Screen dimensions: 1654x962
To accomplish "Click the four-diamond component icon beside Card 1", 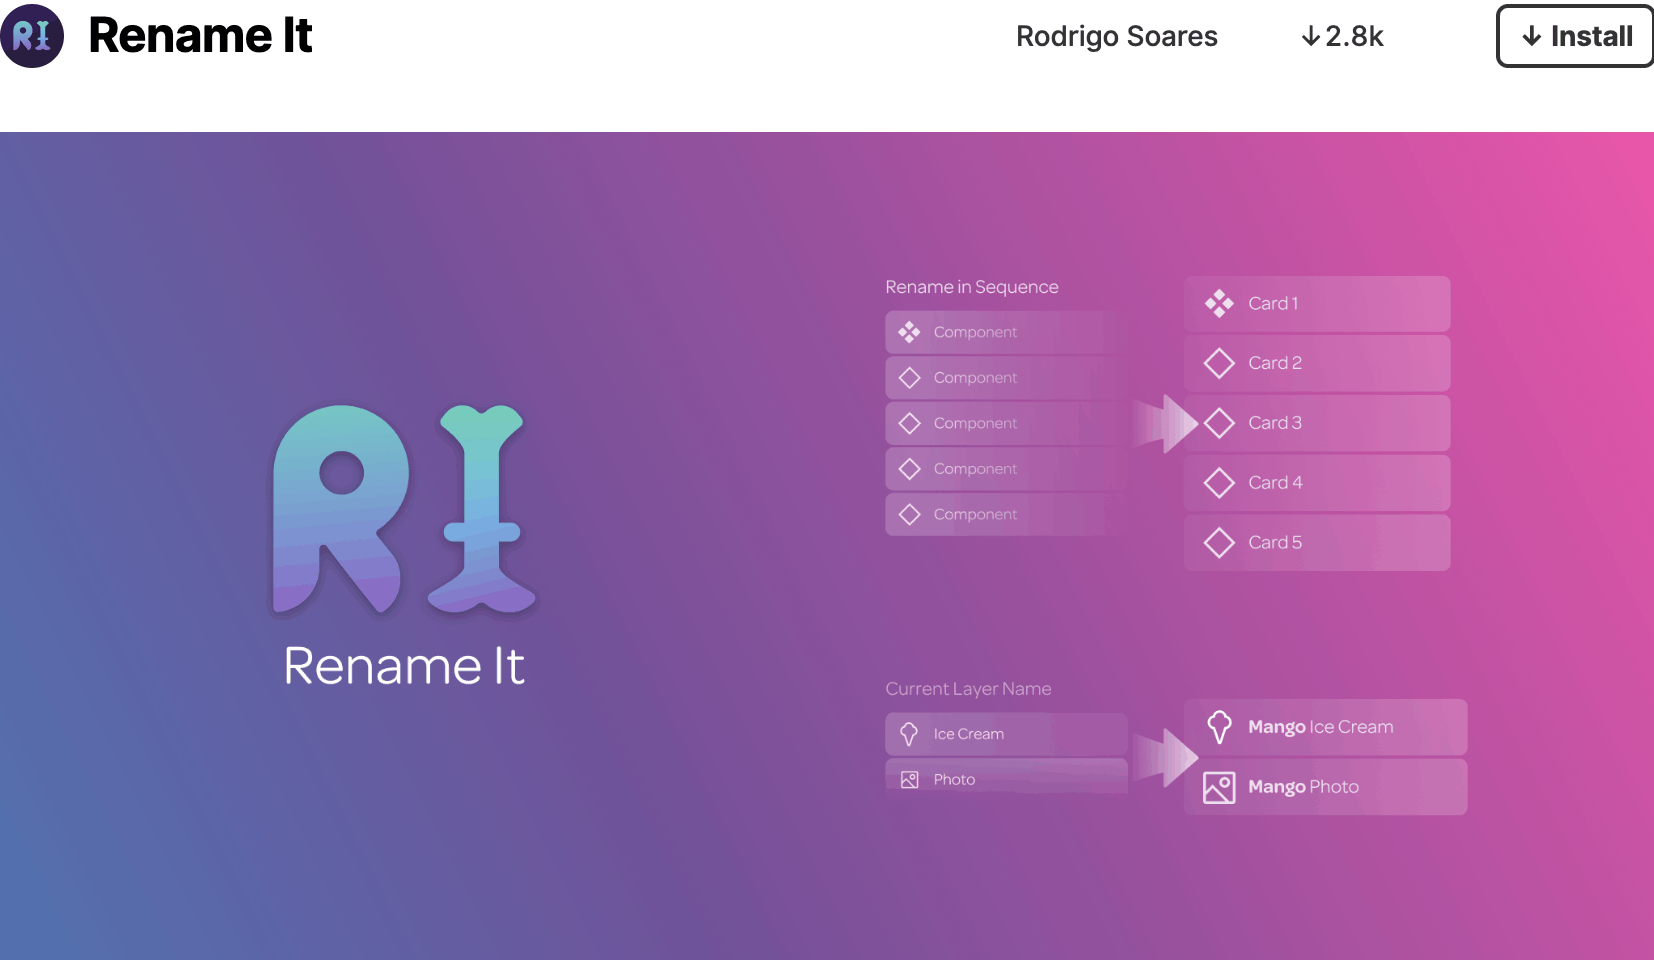I will [x=1219, y=303].
